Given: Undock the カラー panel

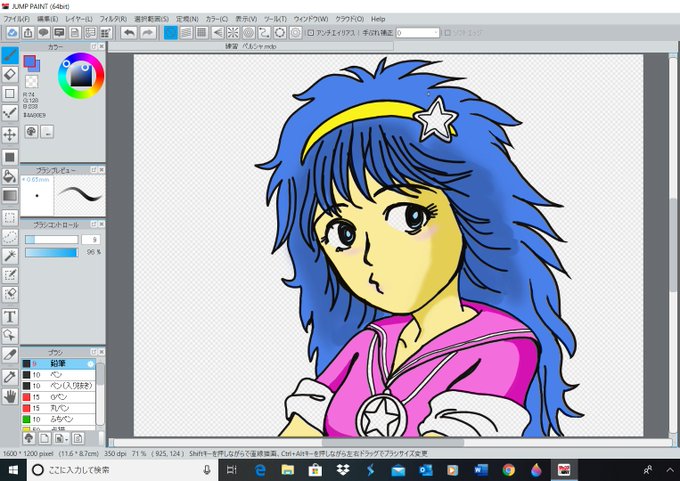Looking at the screenshot, I should pos(94,46).
